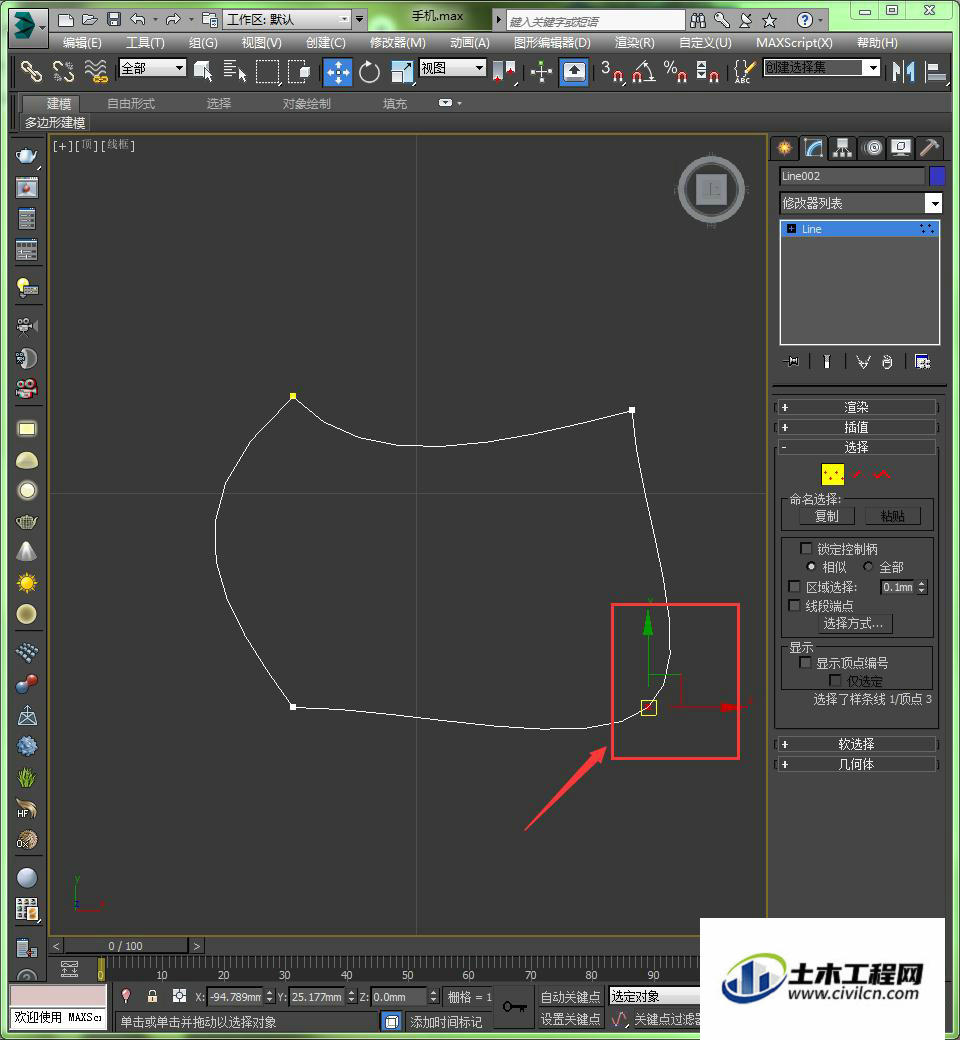This screenshot has height=1040, width=960.
Task: Toggle the 仅选定 checkbox
Action: [835, 681]
